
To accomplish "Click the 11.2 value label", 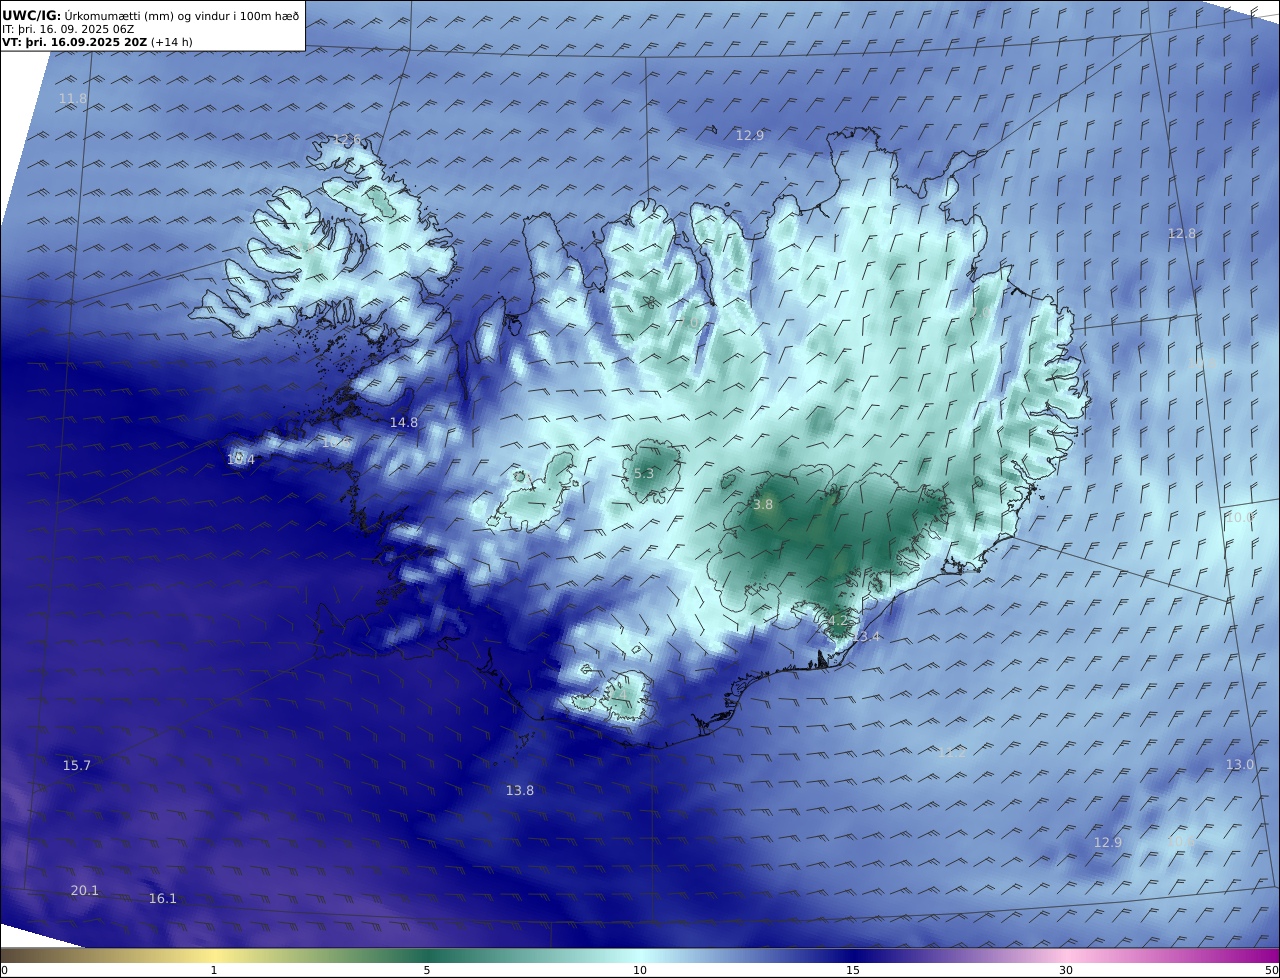I will 951,752.
